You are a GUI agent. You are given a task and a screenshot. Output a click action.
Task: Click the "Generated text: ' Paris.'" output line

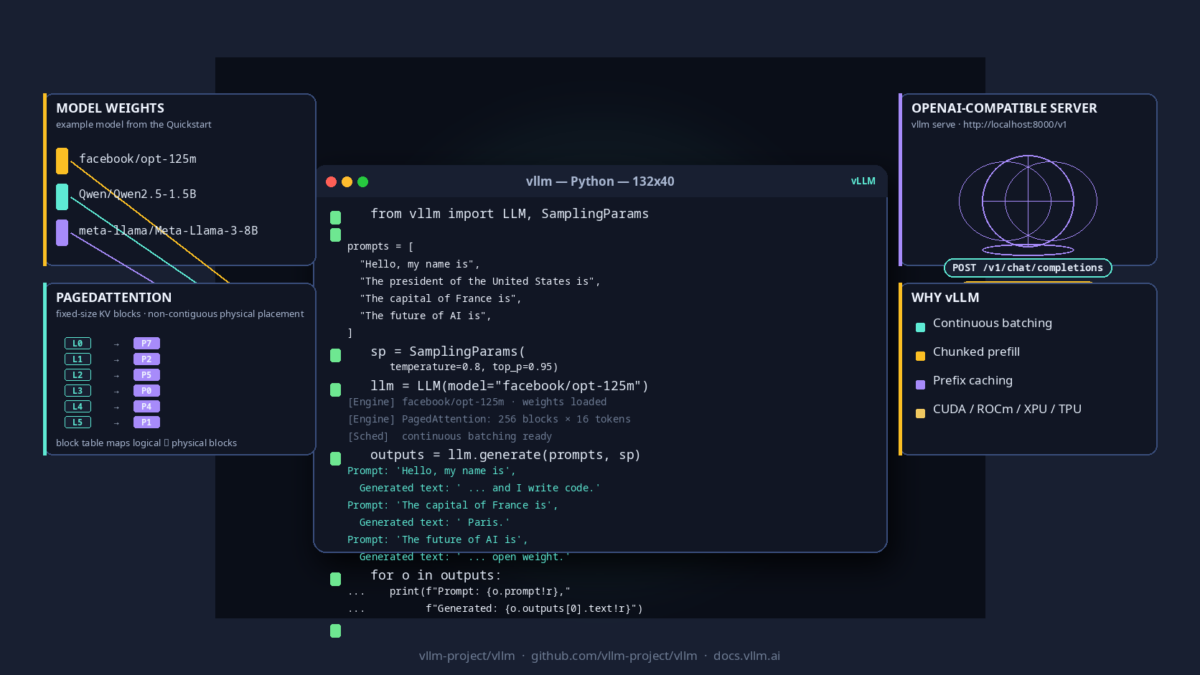[435, 522]
